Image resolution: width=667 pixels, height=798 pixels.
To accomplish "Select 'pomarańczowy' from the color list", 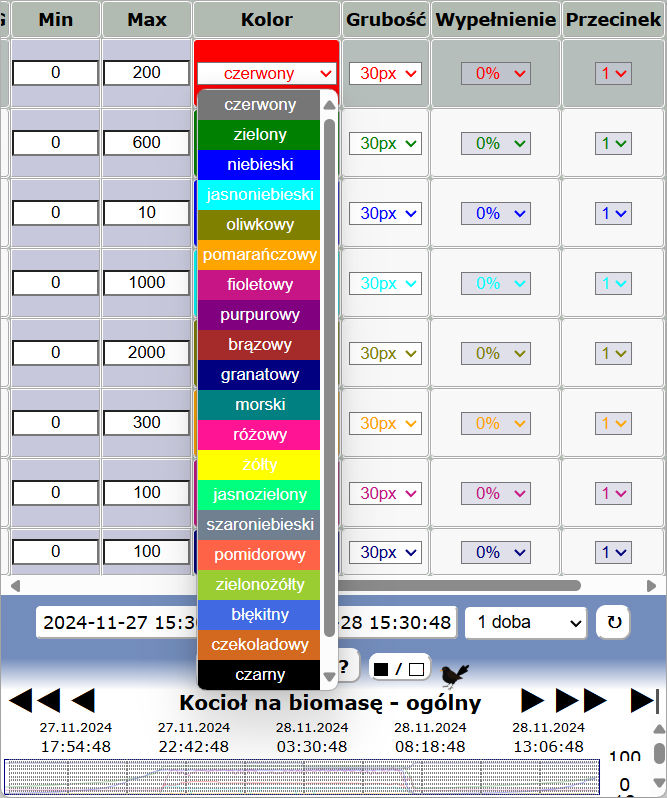I will point(259,255).
